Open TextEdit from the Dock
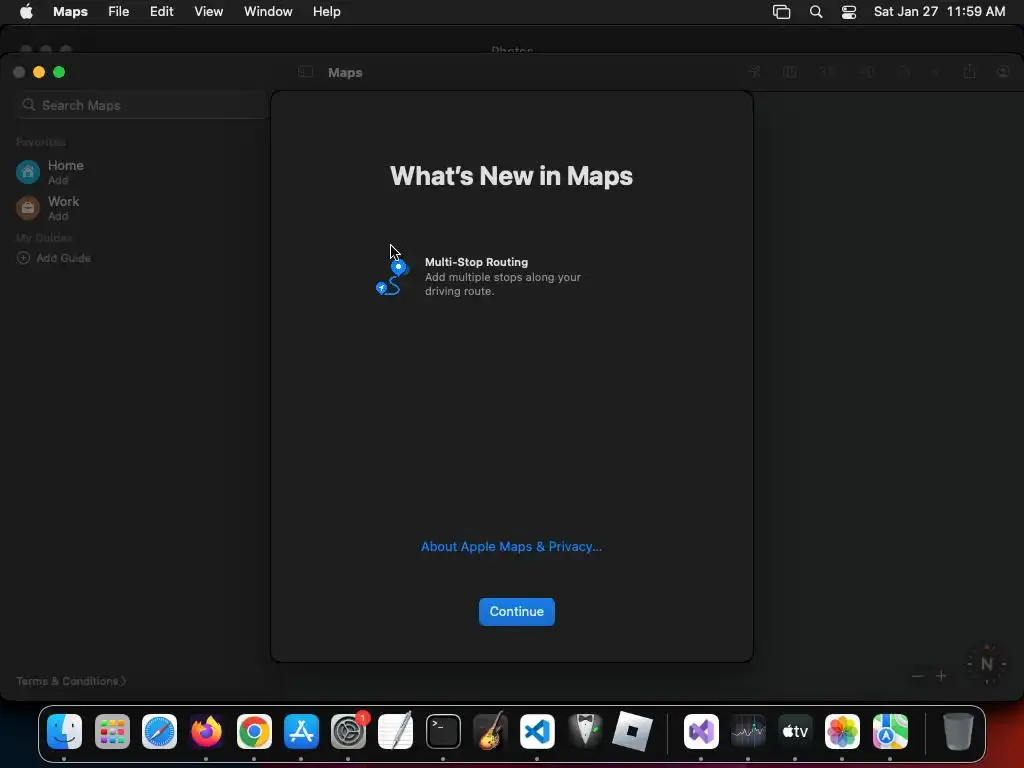Viewport: 1024px width, 768px height. click(x=396, y=731)
